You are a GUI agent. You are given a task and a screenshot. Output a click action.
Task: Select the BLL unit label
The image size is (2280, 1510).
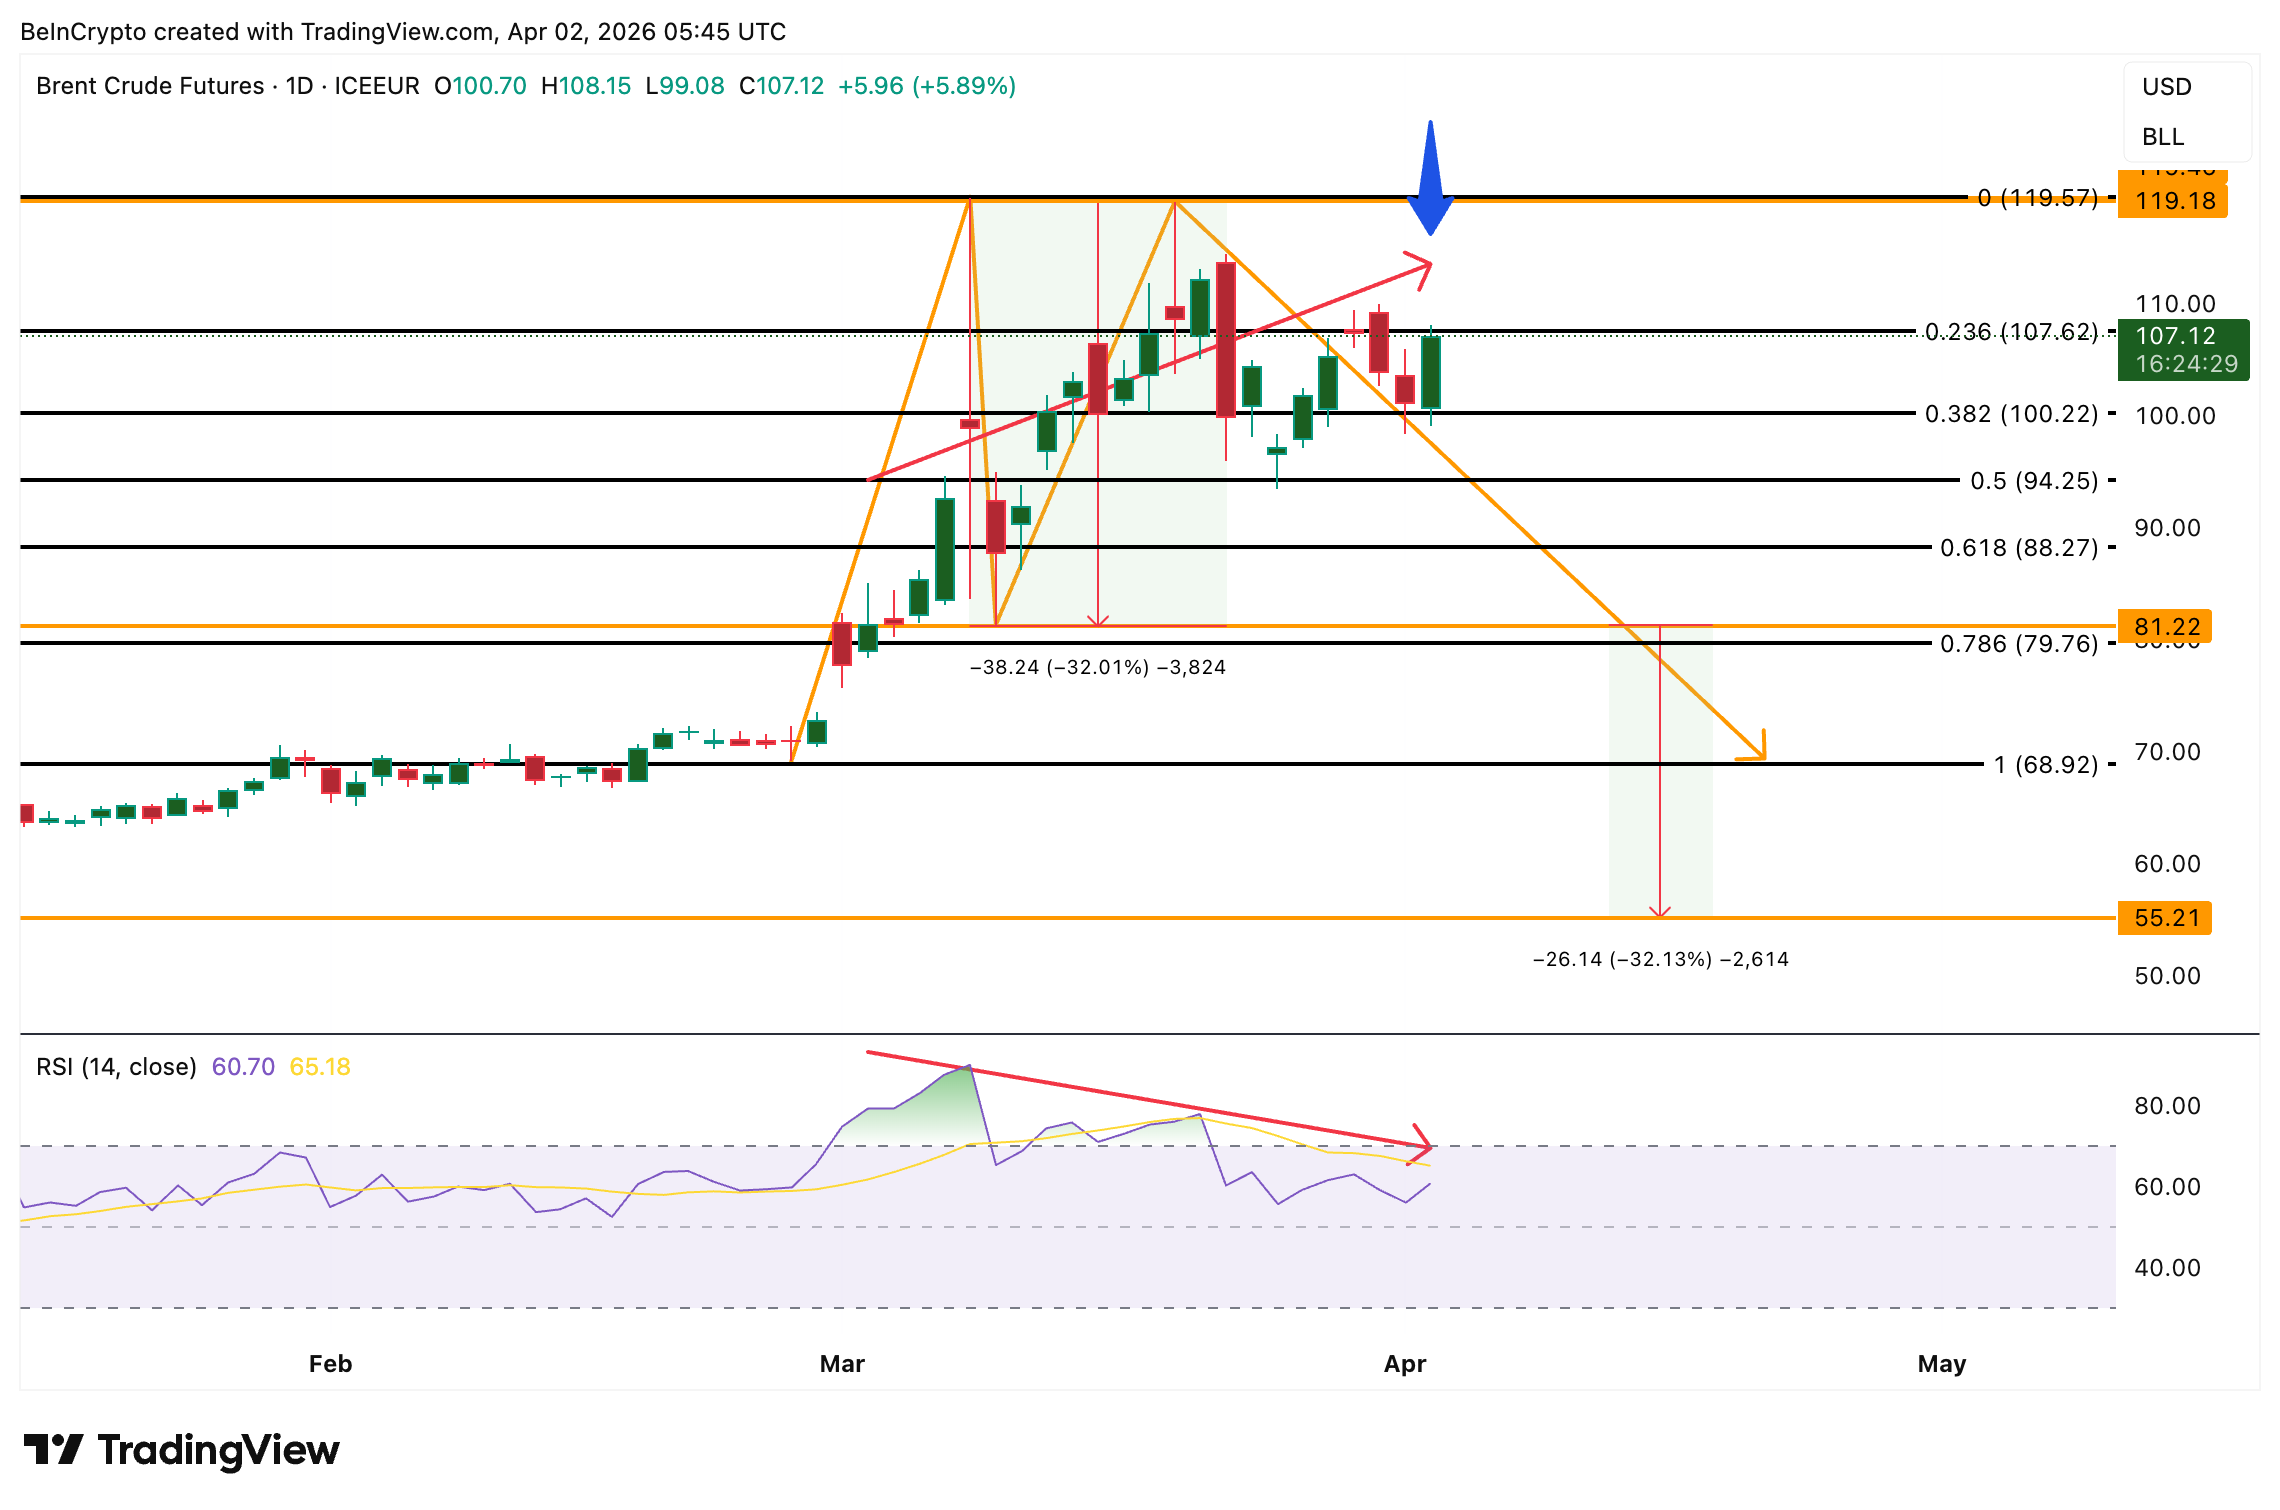point(2162,137)
